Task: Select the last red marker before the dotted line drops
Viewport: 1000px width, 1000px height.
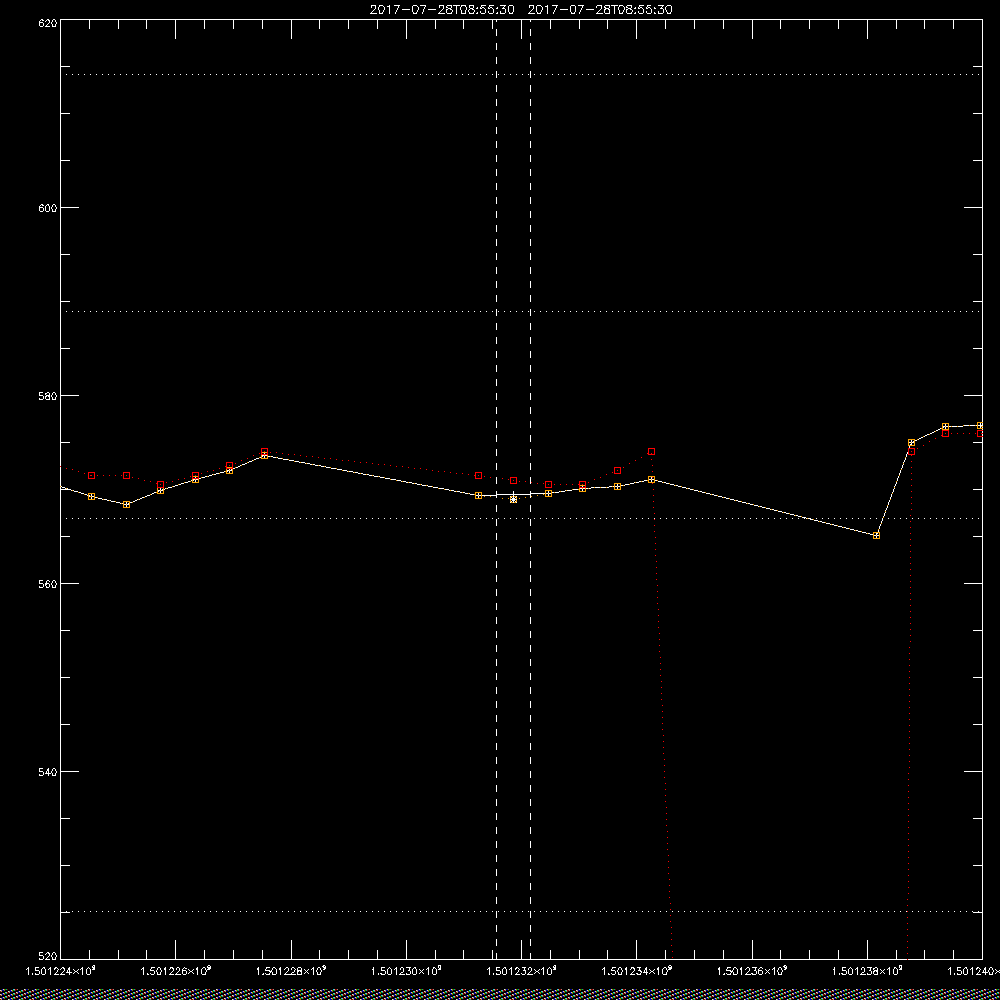Action: point(651,452)
